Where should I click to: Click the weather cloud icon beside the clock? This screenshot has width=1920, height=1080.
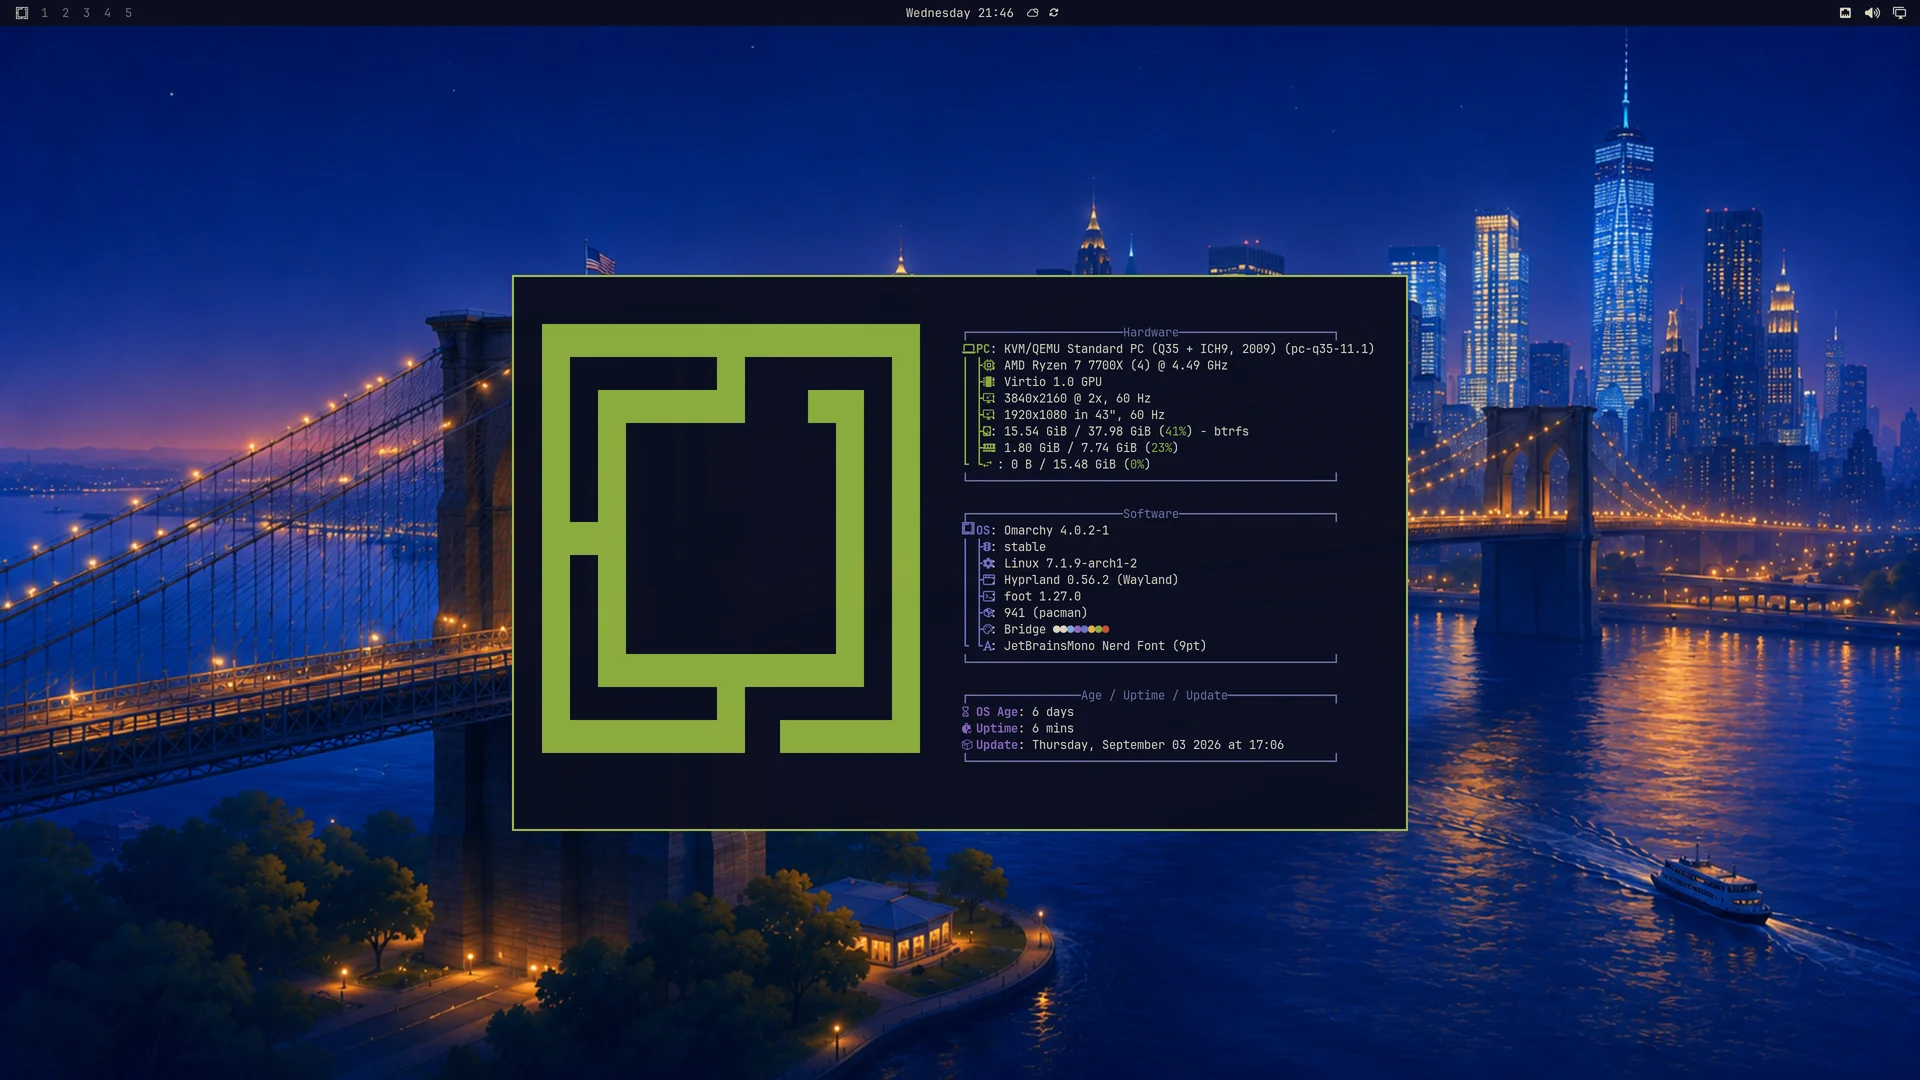pos(1033,13)
